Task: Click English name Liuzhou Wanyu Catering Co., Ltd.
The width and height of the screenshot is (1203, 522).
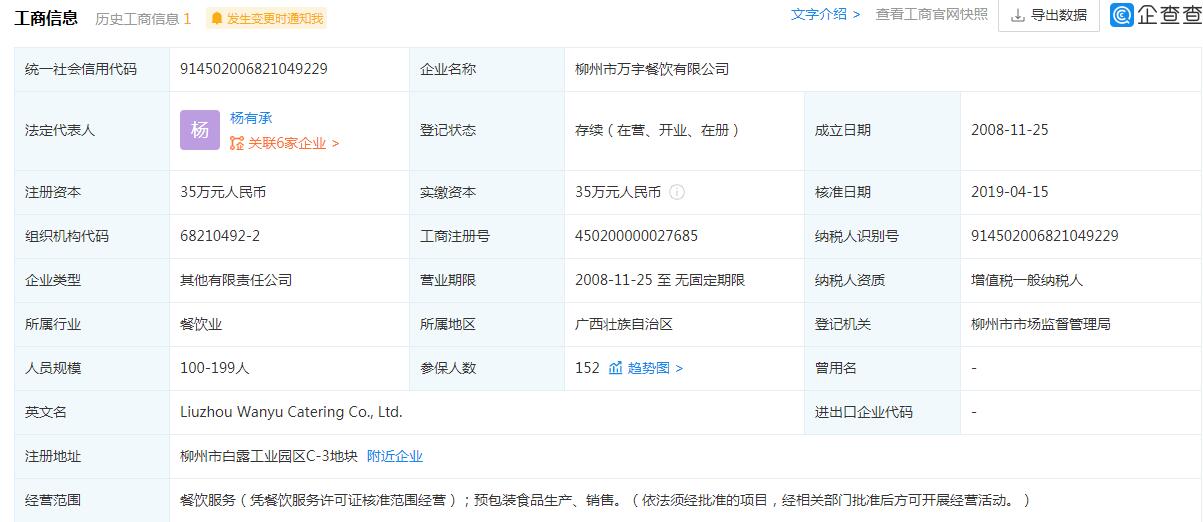Action: tap(291, 412)
